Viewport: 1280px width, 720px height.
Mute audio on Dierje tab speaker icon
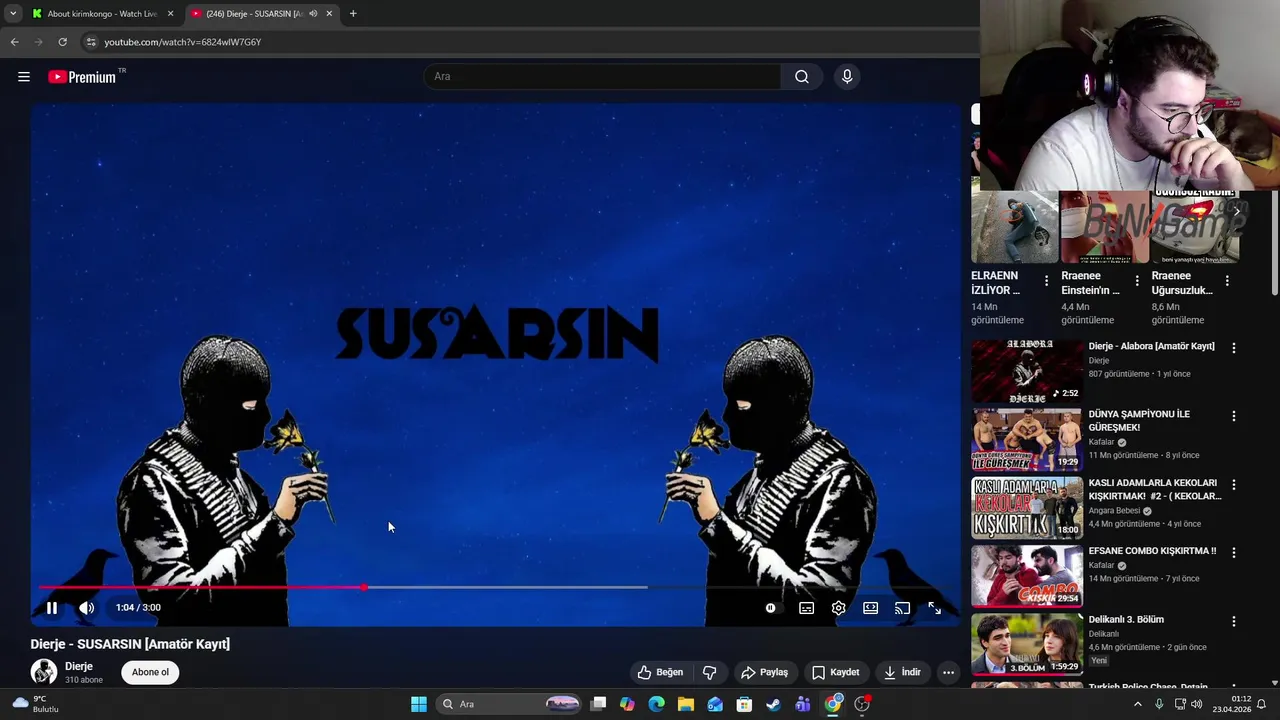point(313,14)
